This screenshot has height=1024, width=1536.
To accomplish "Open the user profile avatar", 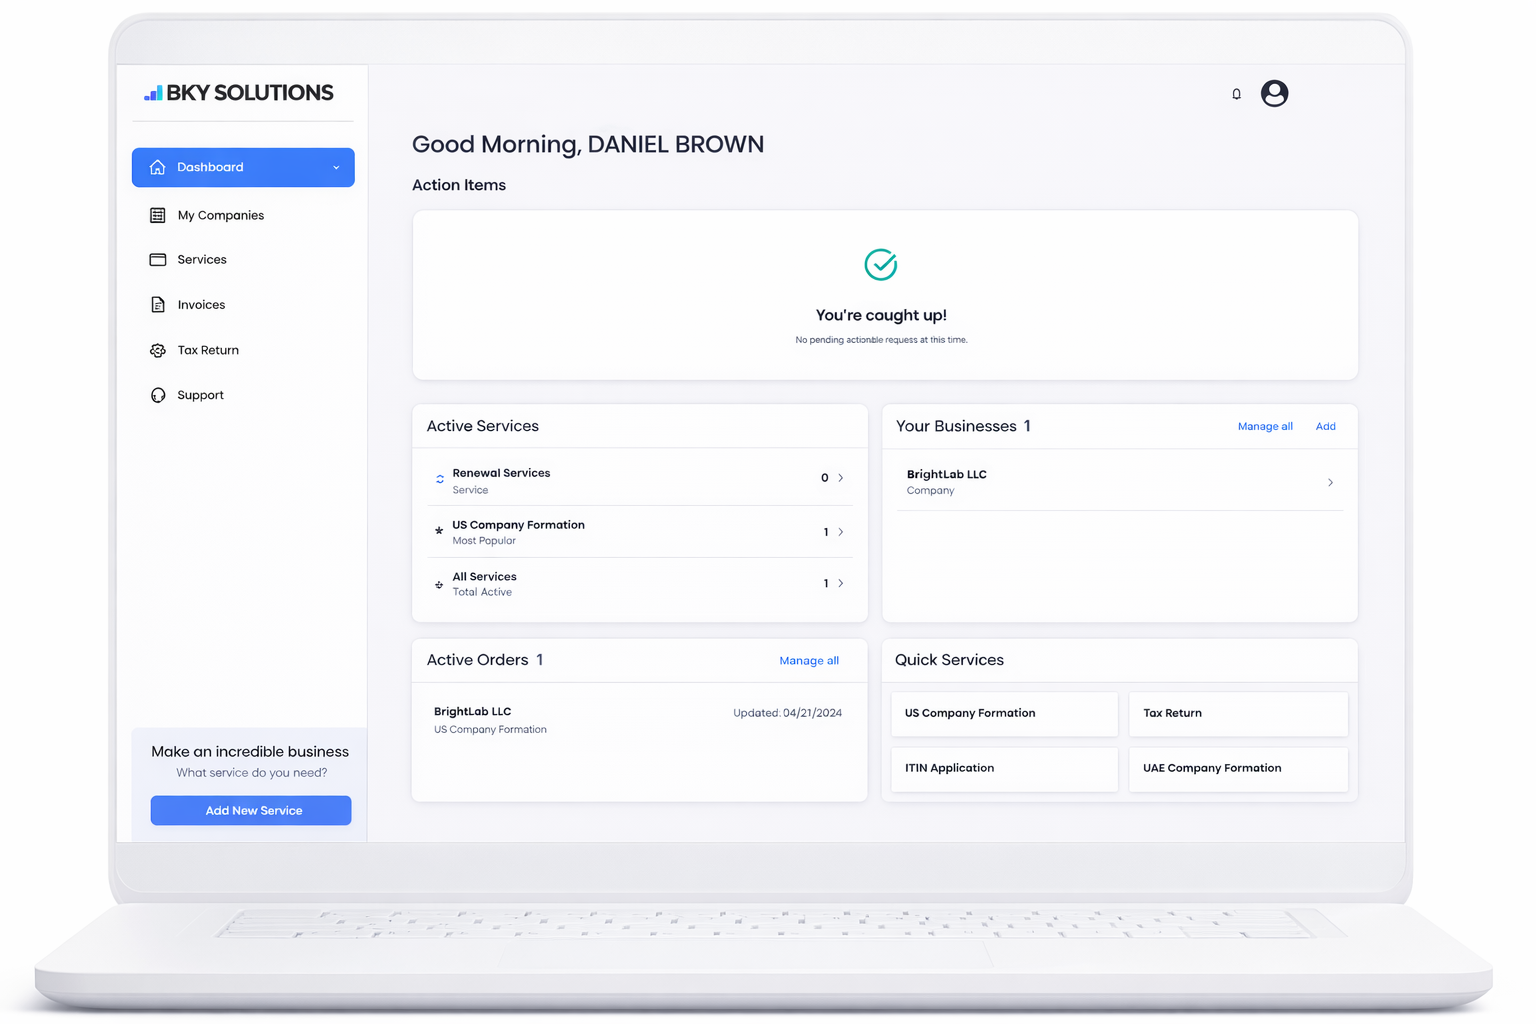I will (1274, 93).
